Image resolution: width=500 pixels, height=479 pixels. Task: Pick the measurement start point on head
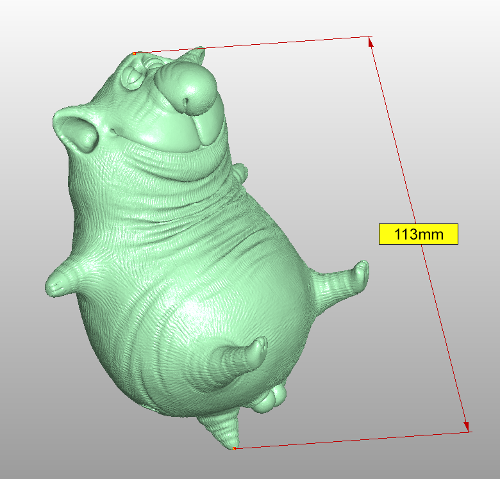(134, 53)
